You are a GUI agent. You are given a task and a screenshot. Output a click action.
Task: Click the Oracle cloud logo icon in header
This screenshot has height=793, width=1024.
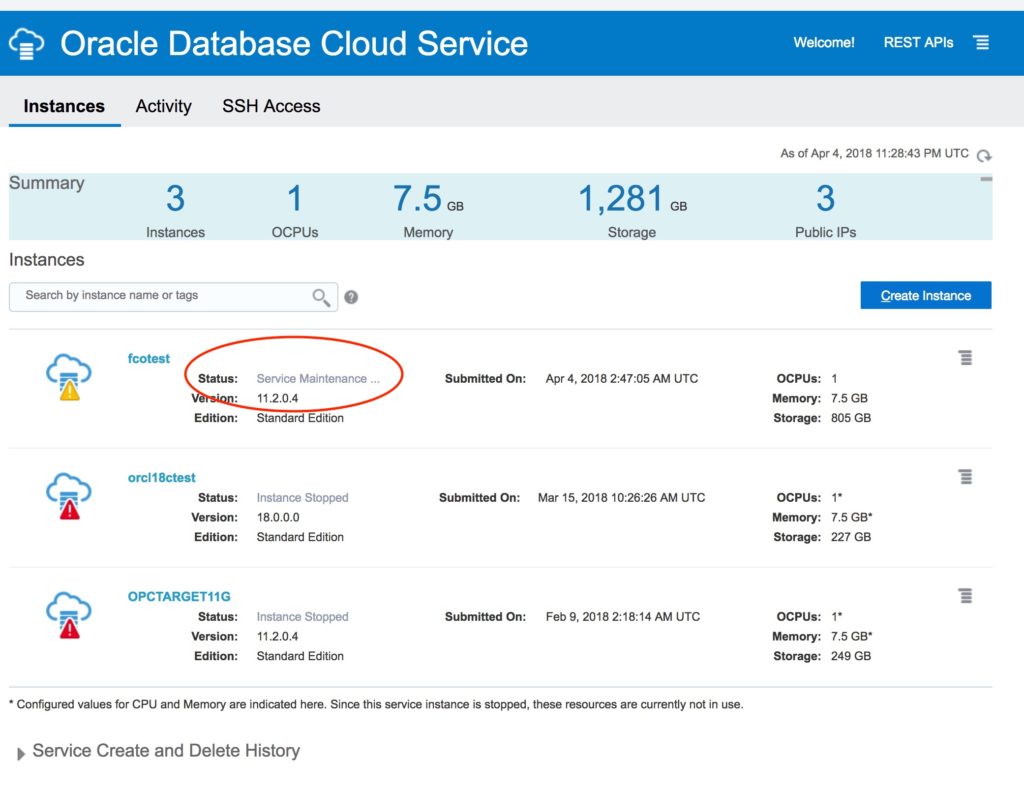[26, 43]
